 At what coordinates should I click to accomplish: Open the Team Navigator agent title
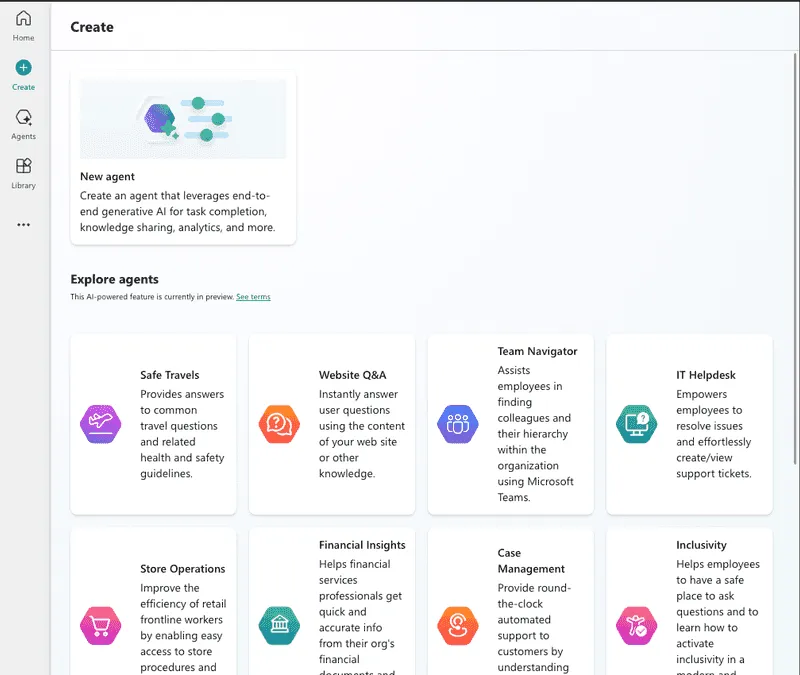pyautogui.click(x=537, y=351)
